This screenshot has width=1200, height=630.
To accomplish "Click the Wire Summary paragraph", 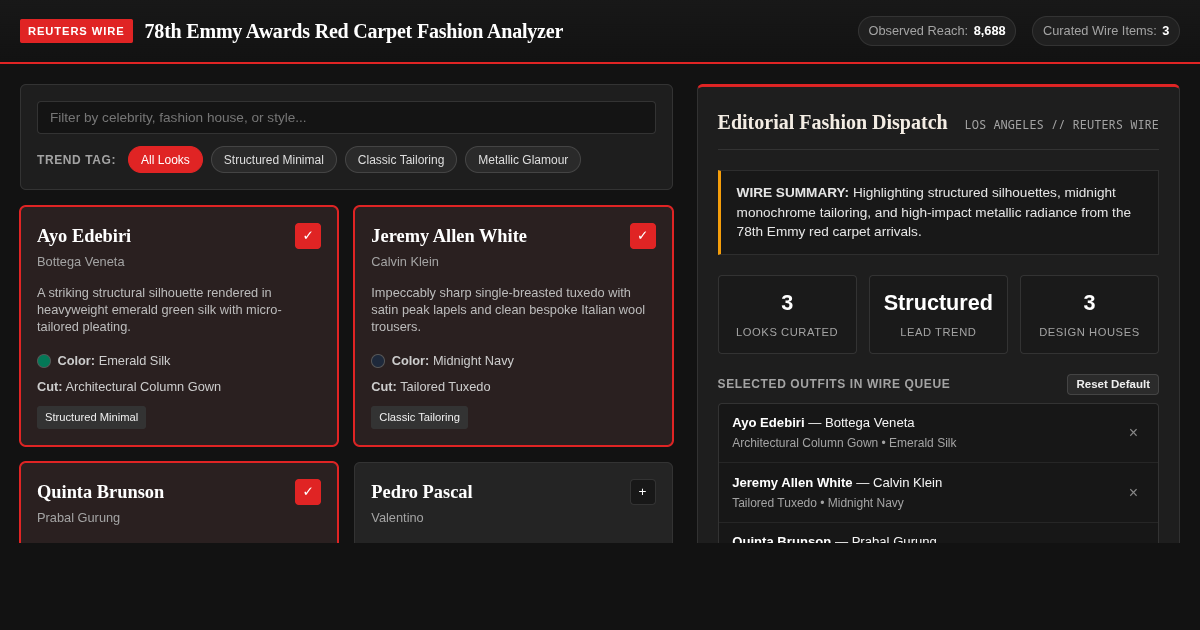I will point(938,212).
